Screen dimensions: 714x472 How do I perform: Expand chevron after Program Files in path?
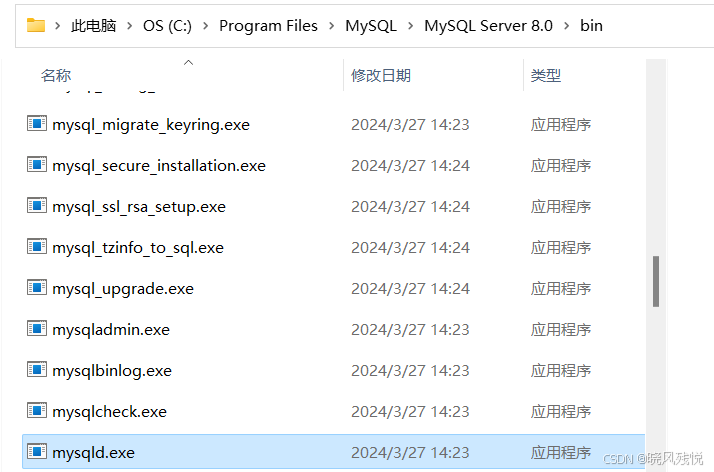pos(332,26)
